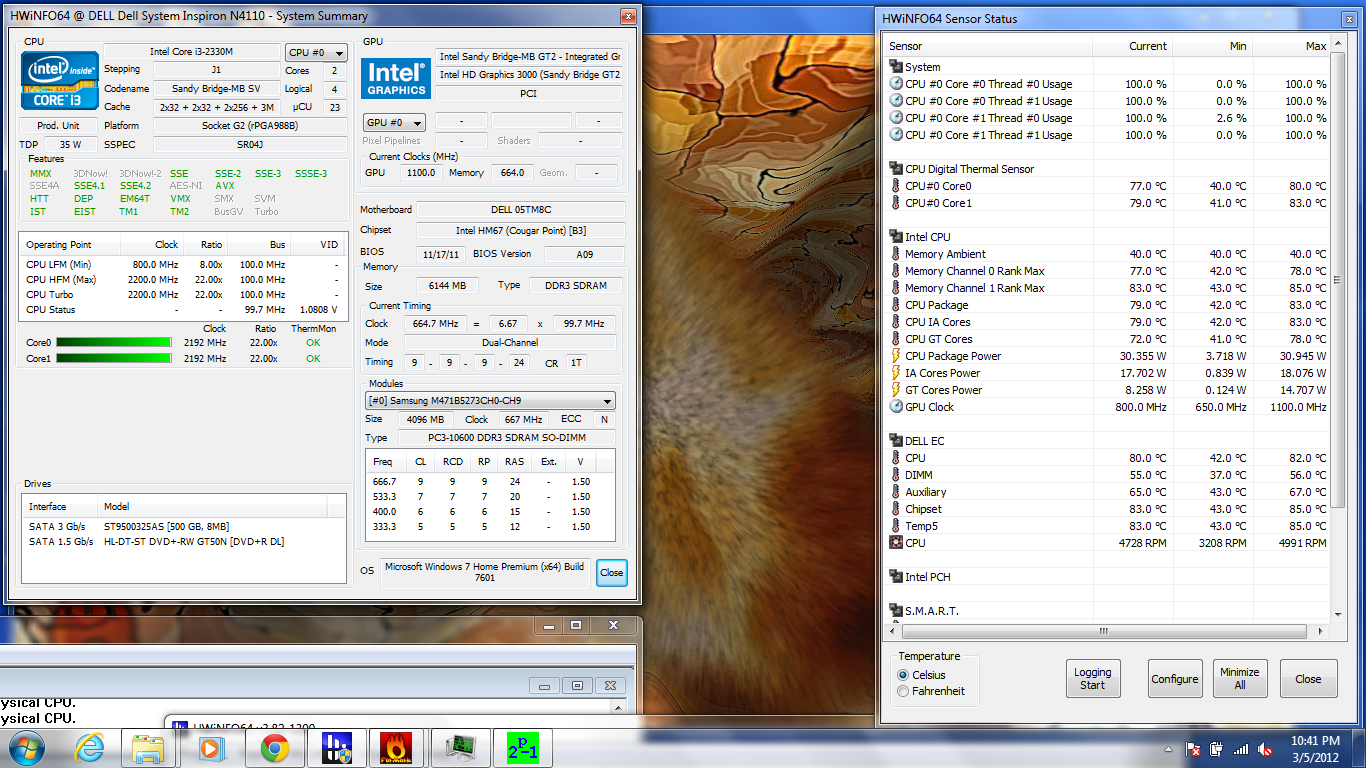Click the sensor list horizontal scrollbar thumb
This screenshot has height=768, width=1366.
1104,631
